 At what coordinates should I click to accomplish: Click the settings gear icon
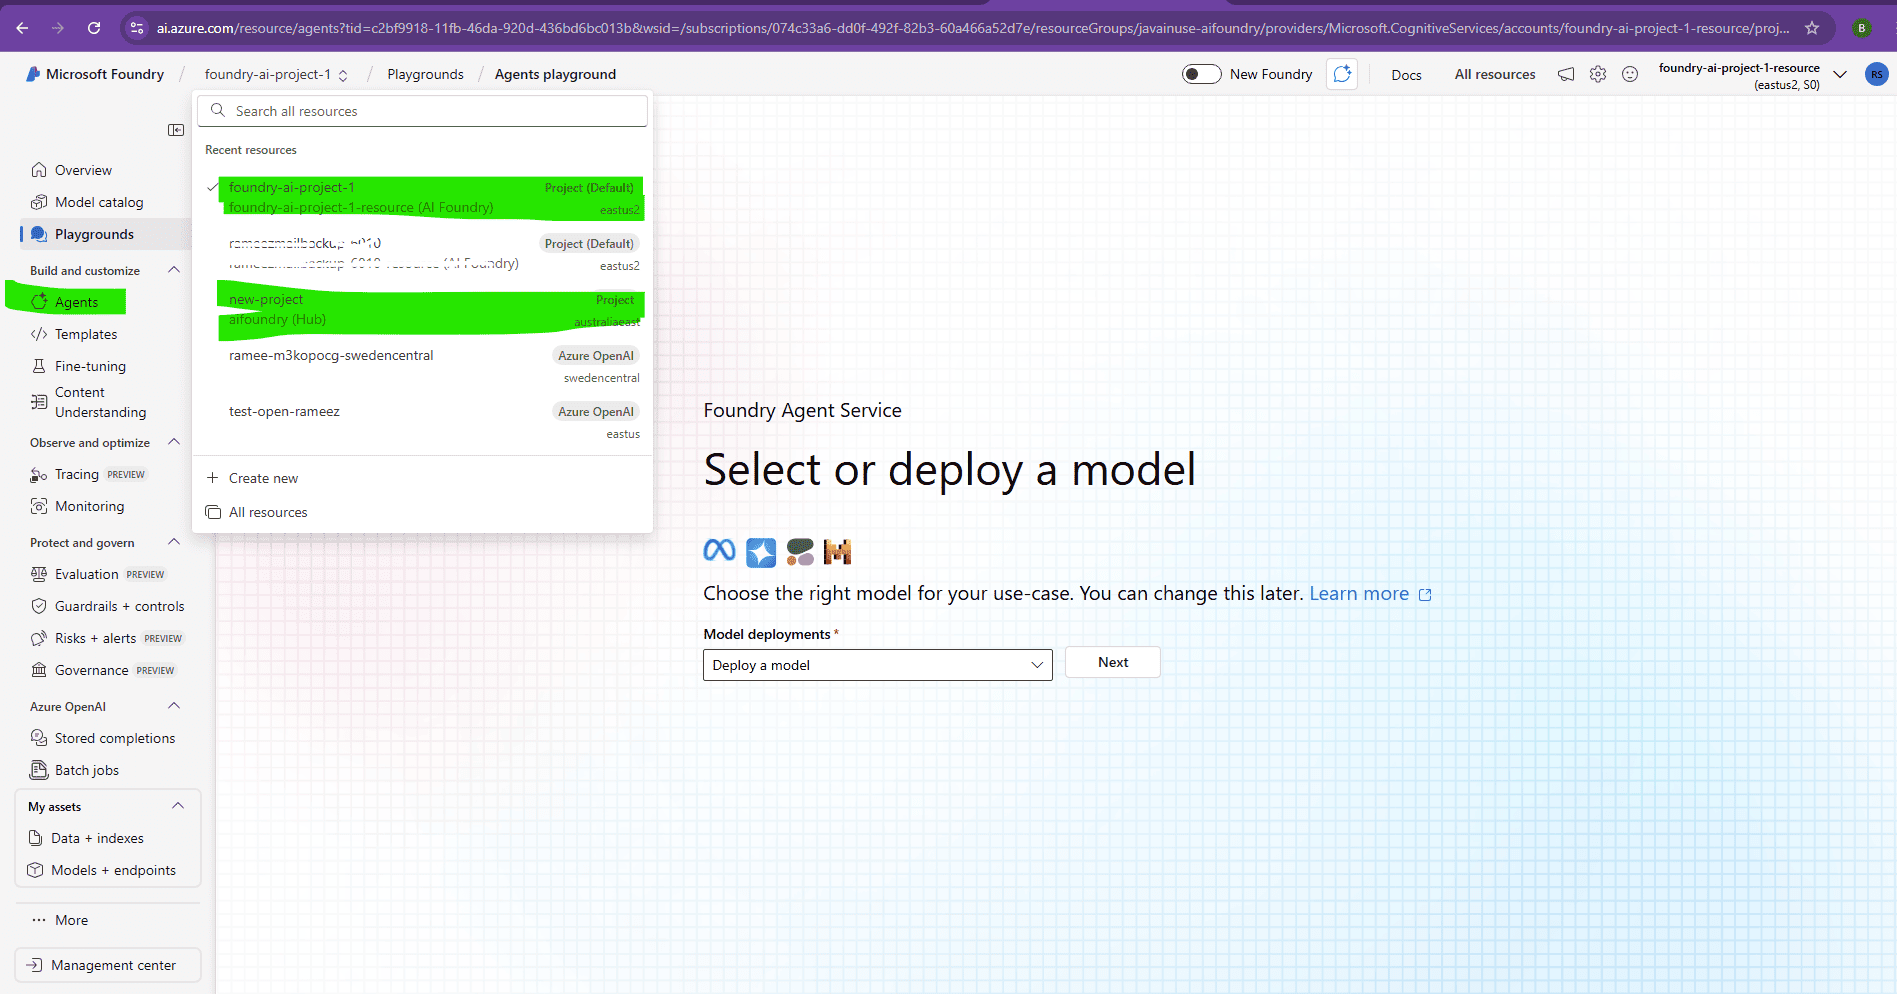coord(1598,74)
